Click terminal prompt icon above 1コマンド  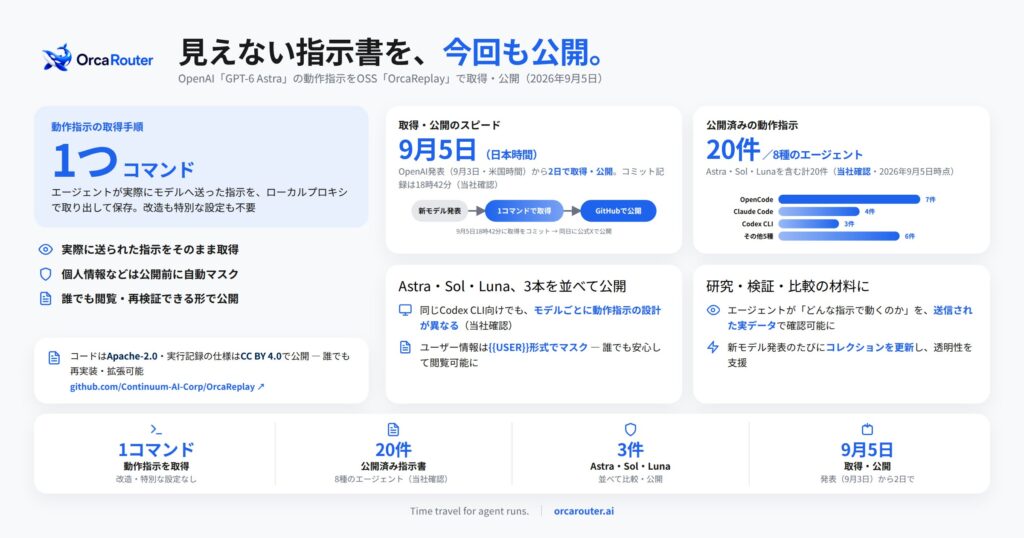(155, 430)
